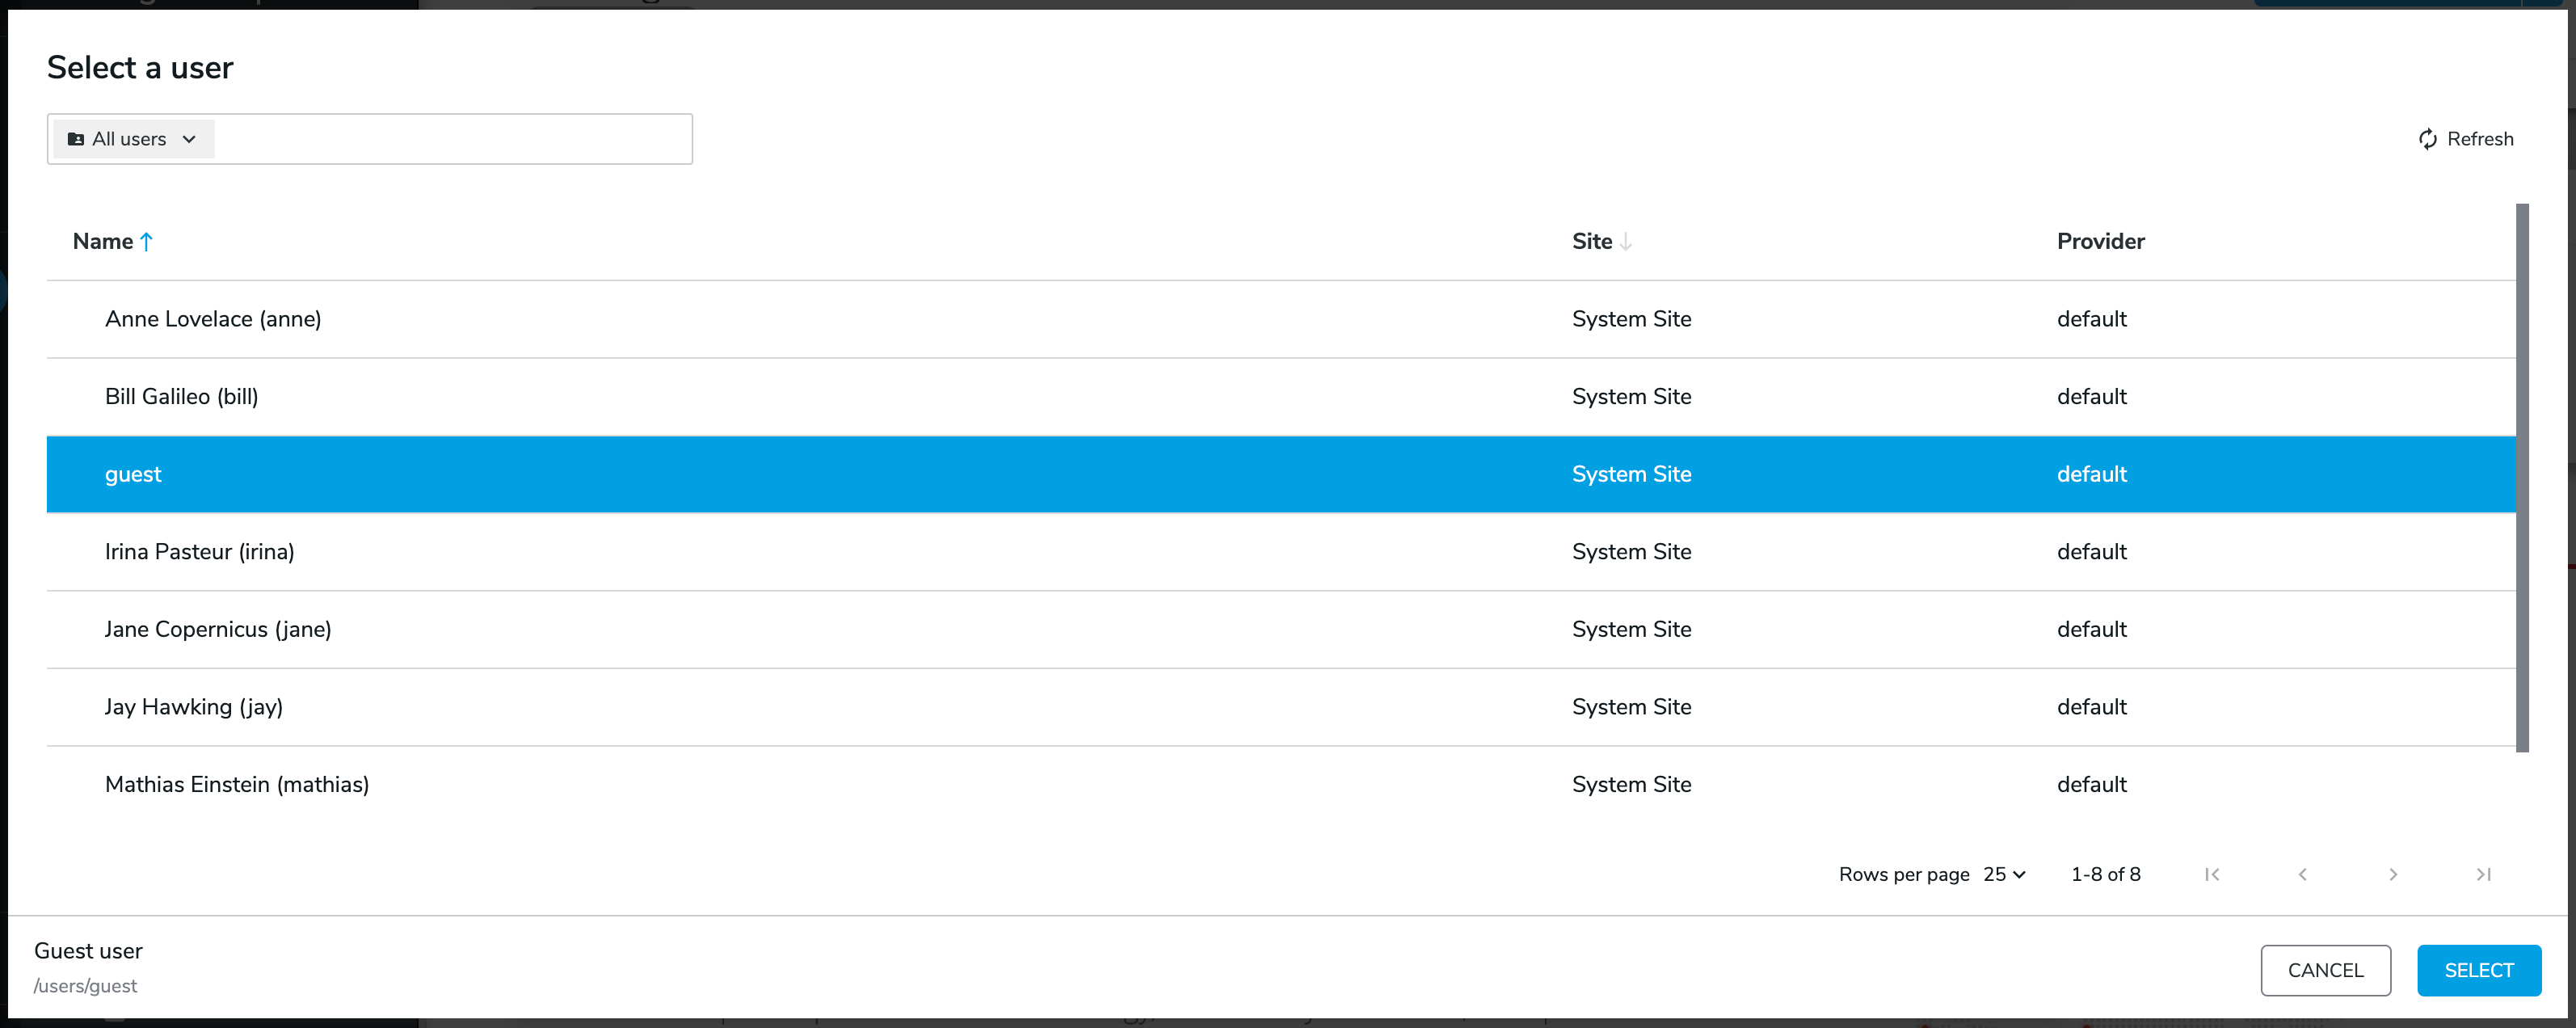This screenshot has width=2576, height=1028.
Task: Select the Anne Lovelace (anne) row
Action: pos(213,319)
